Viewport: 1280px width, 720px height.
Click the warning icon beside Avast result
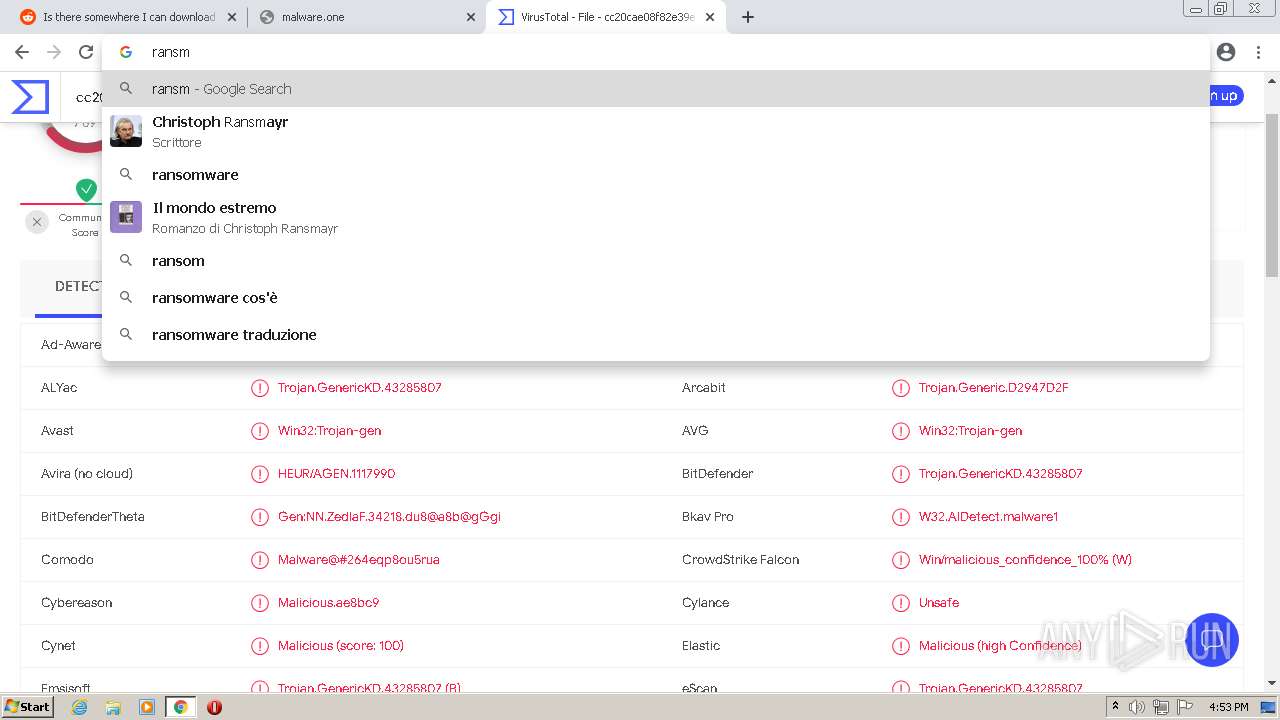[x=260, y=431]
